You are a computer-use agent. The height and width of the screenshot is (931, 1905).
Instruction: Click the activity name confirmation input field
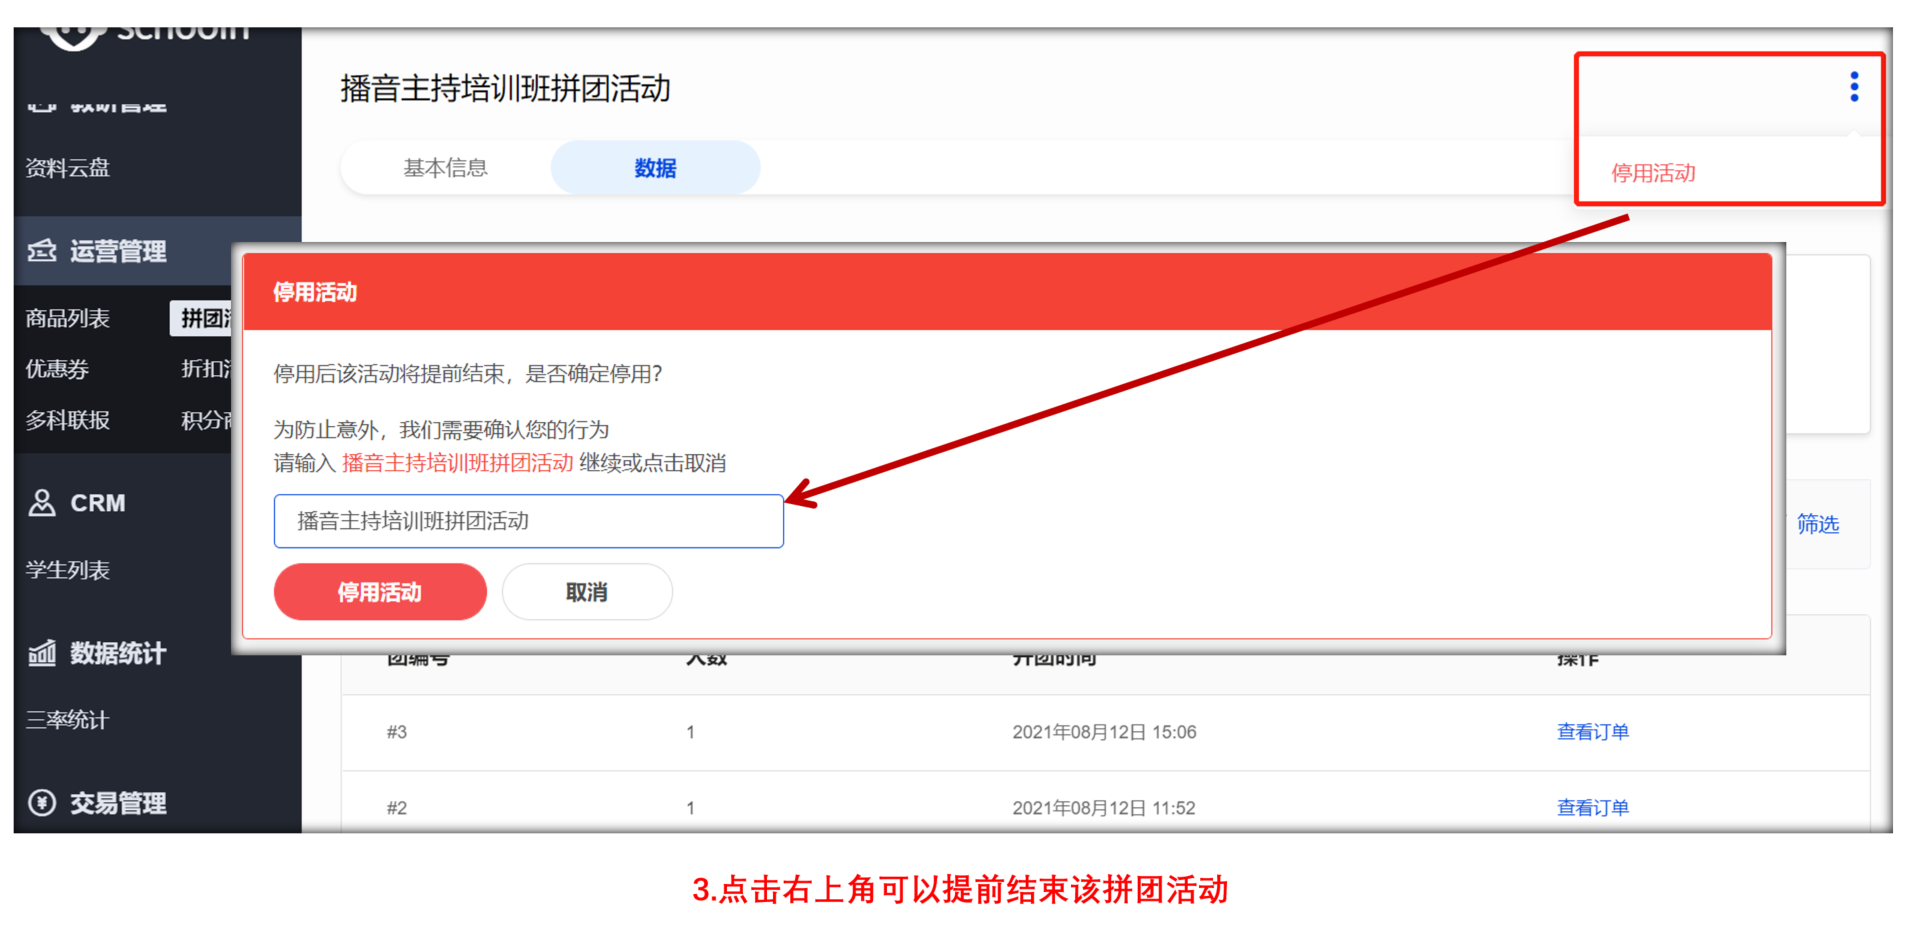(x=528, y=521)
